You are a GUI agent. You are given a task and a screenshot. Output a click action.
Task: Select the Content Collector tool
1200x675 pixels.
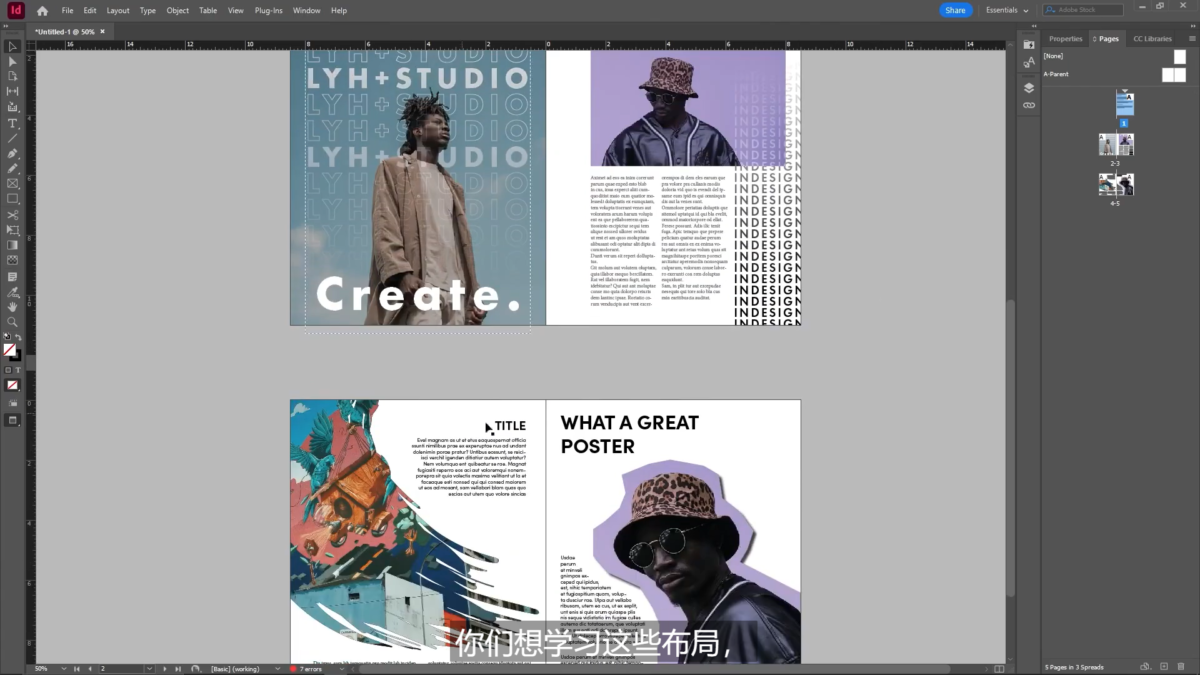[x=12, y=107]
